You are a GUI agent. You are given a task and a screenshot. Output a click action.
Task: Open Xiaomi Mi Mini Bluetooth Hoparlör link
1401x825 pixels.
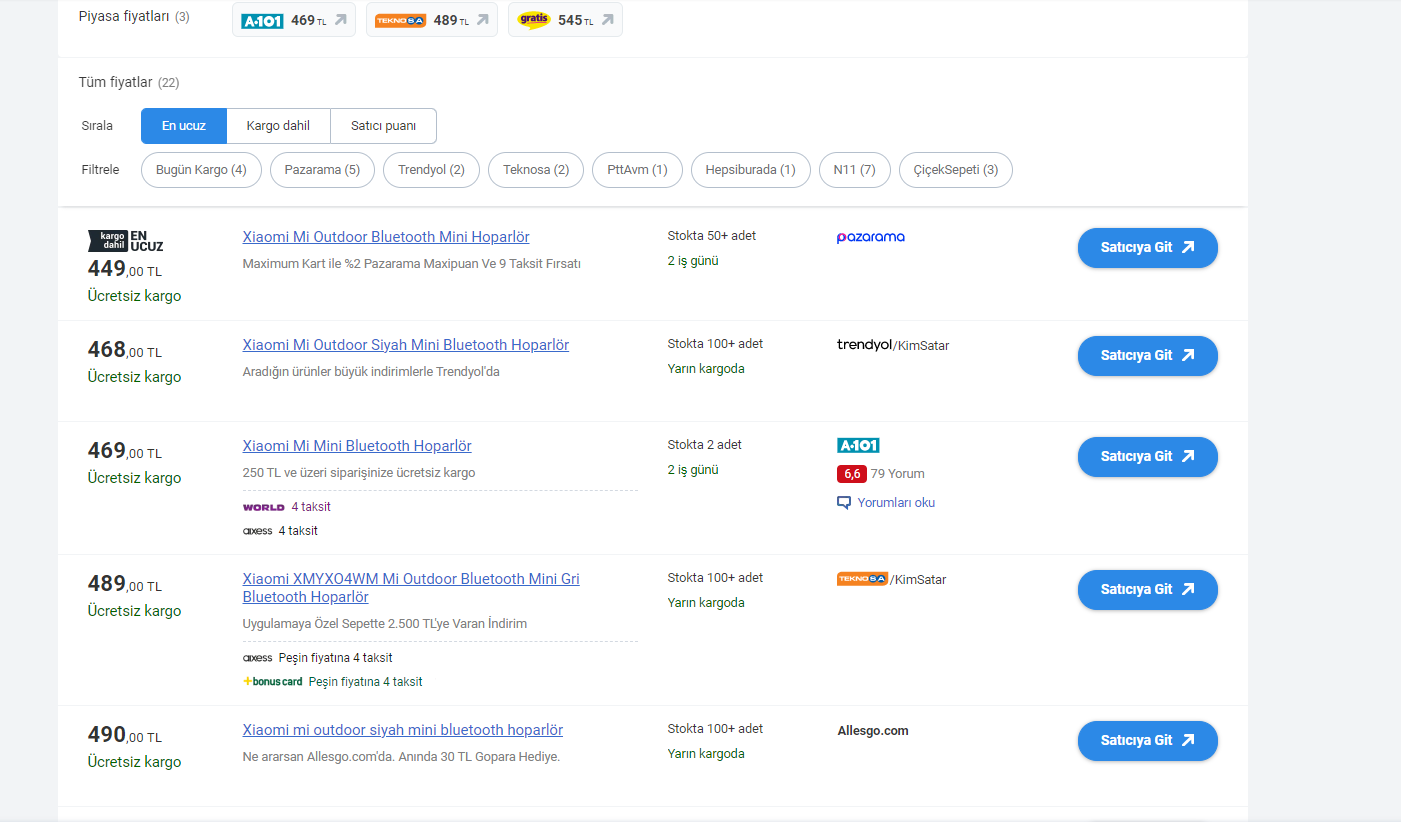(x=357, y=446)
